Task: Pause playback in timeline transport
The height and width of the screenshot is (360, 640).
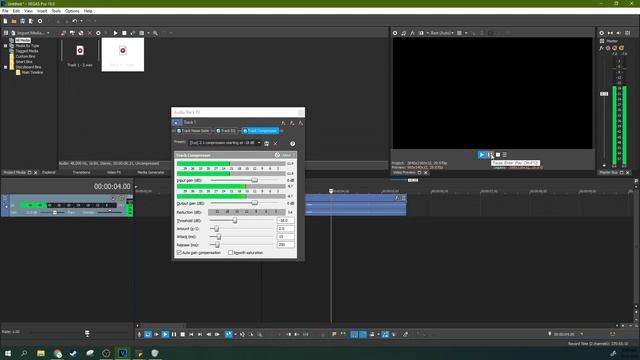Action: (174, 334)
